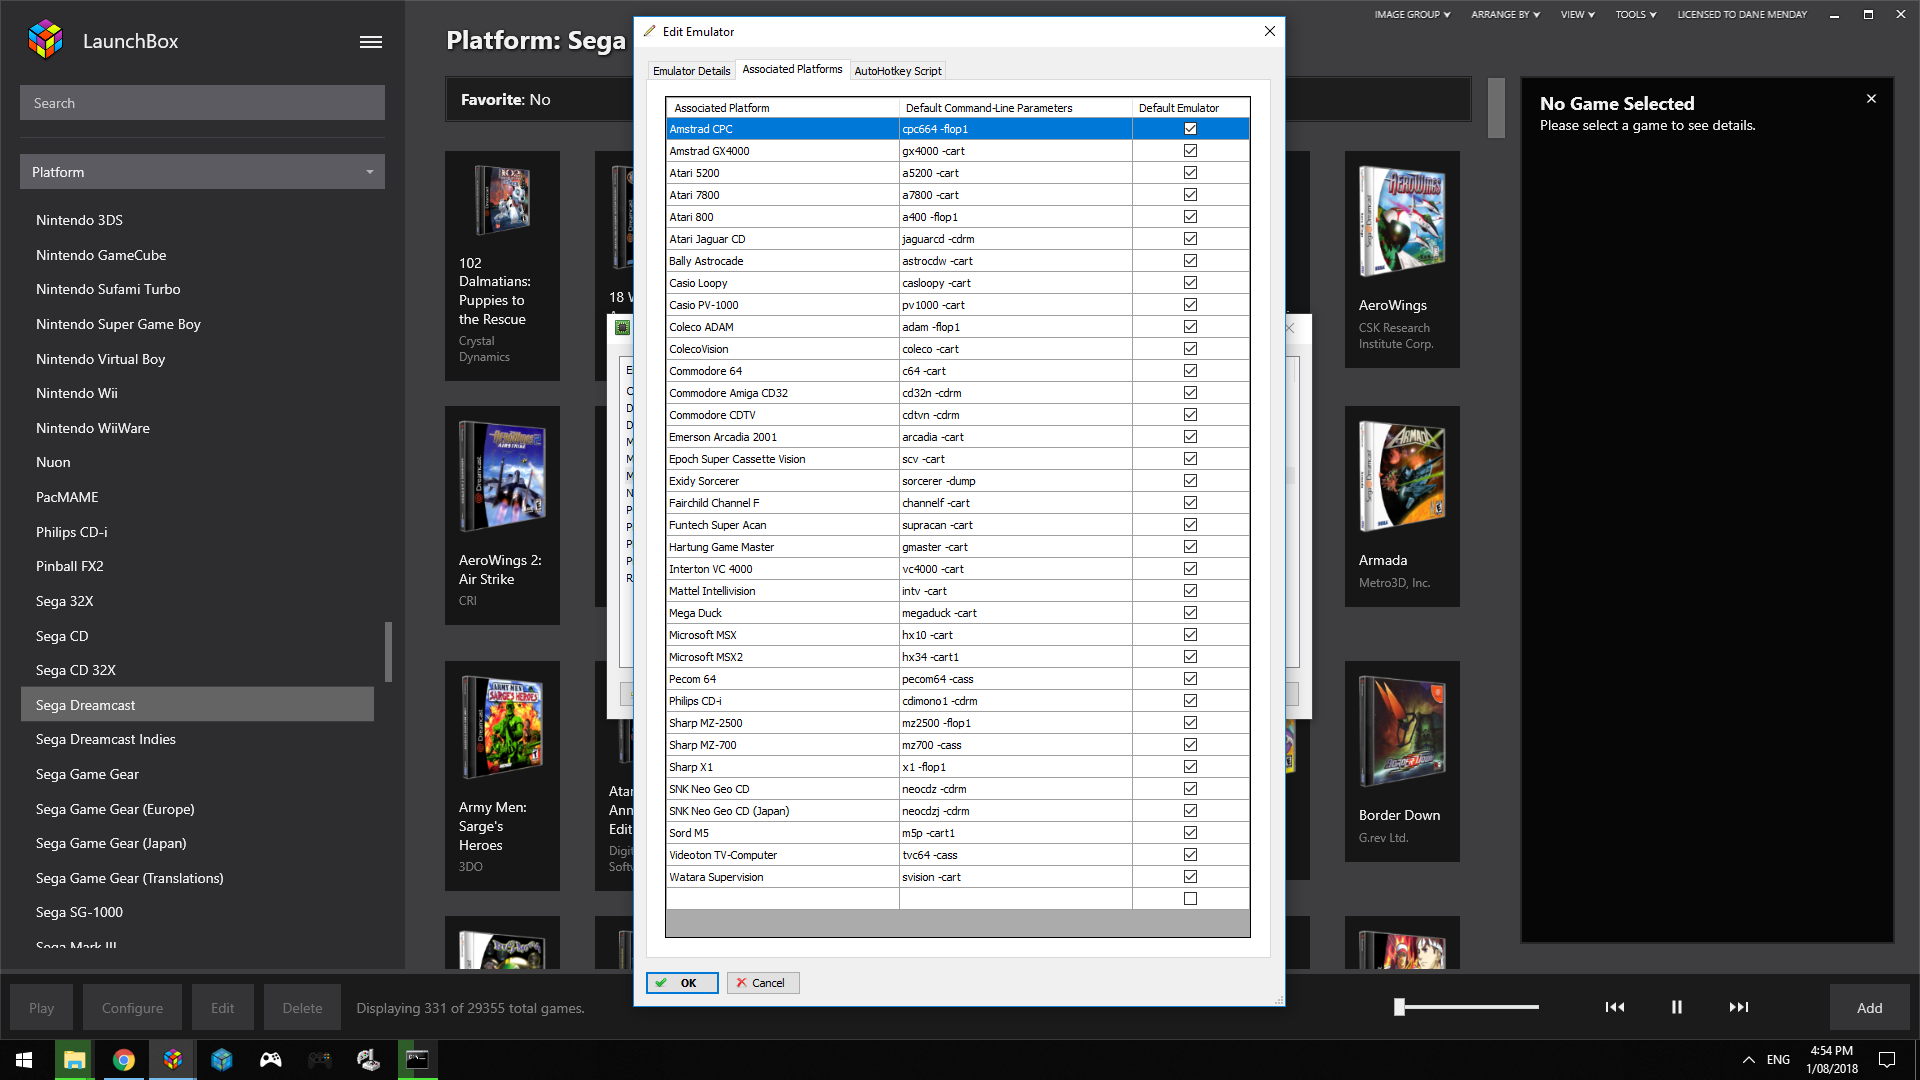Open the Platform filter dropdown
Image resolution: width=1920 pixels, height=1080 pixels.
(202, 172)
